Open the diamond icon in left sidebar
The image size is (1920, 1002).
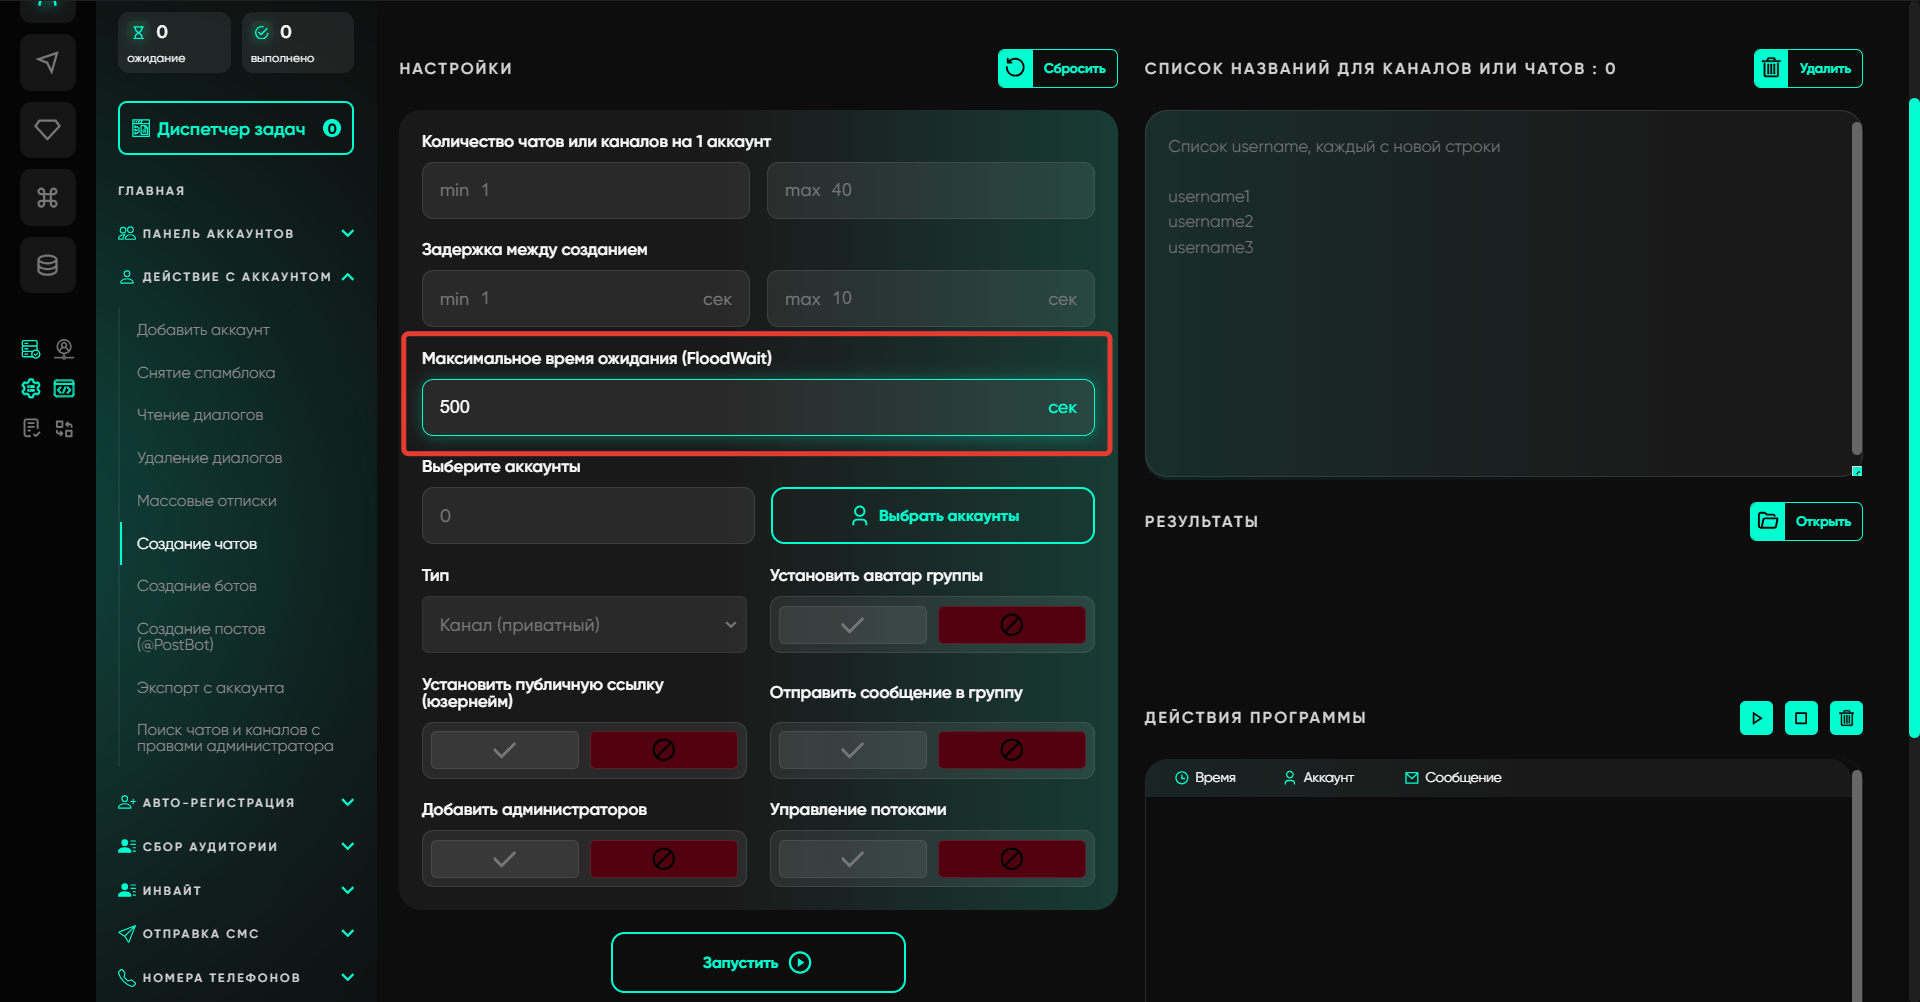pos(47,129)
